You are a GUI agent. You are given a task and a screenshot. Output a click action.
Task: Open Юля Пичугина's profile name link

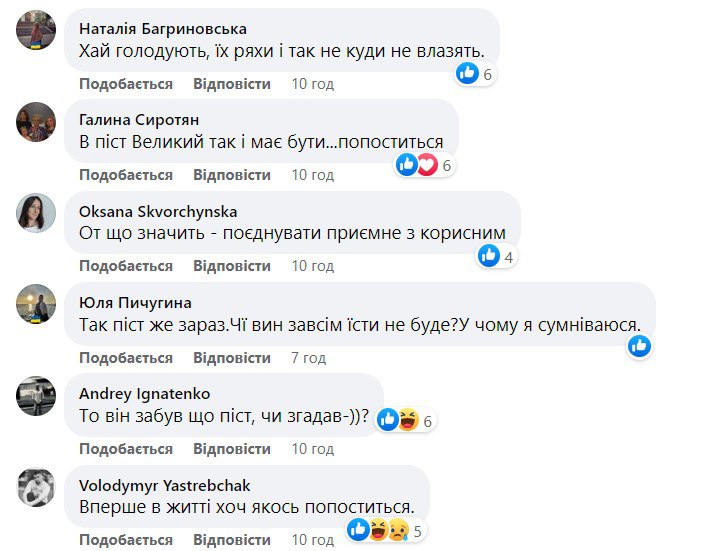coord(134,302)
